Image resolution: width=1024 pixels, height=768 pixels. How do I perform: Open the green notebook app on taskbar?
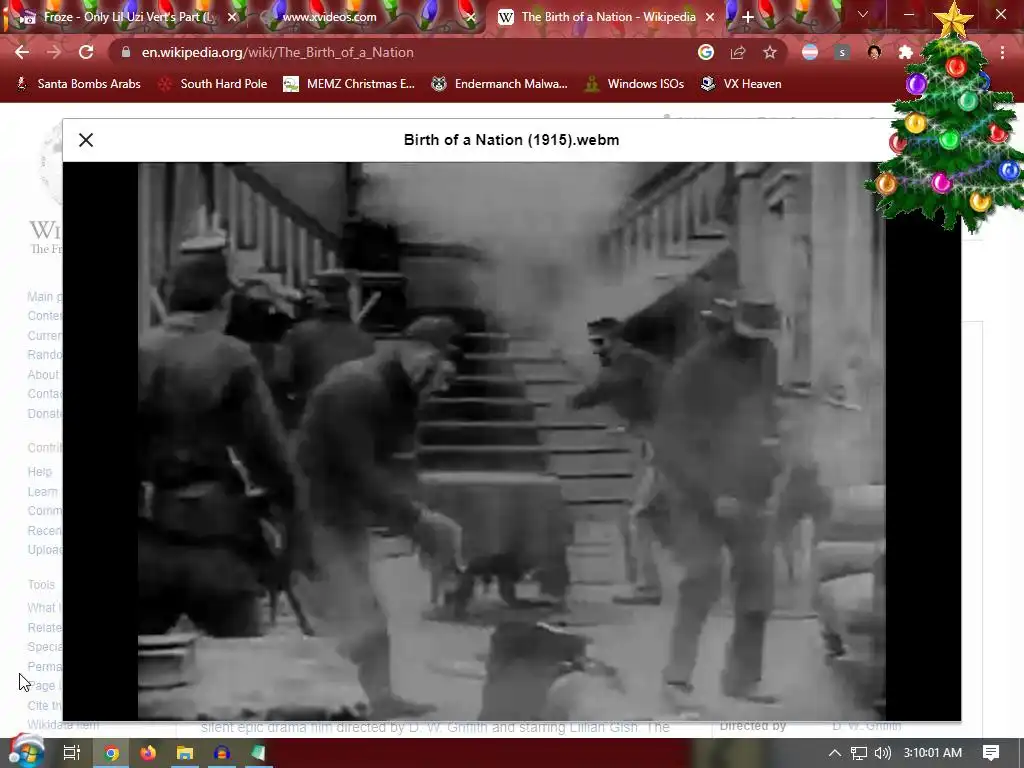coord(258,753)
